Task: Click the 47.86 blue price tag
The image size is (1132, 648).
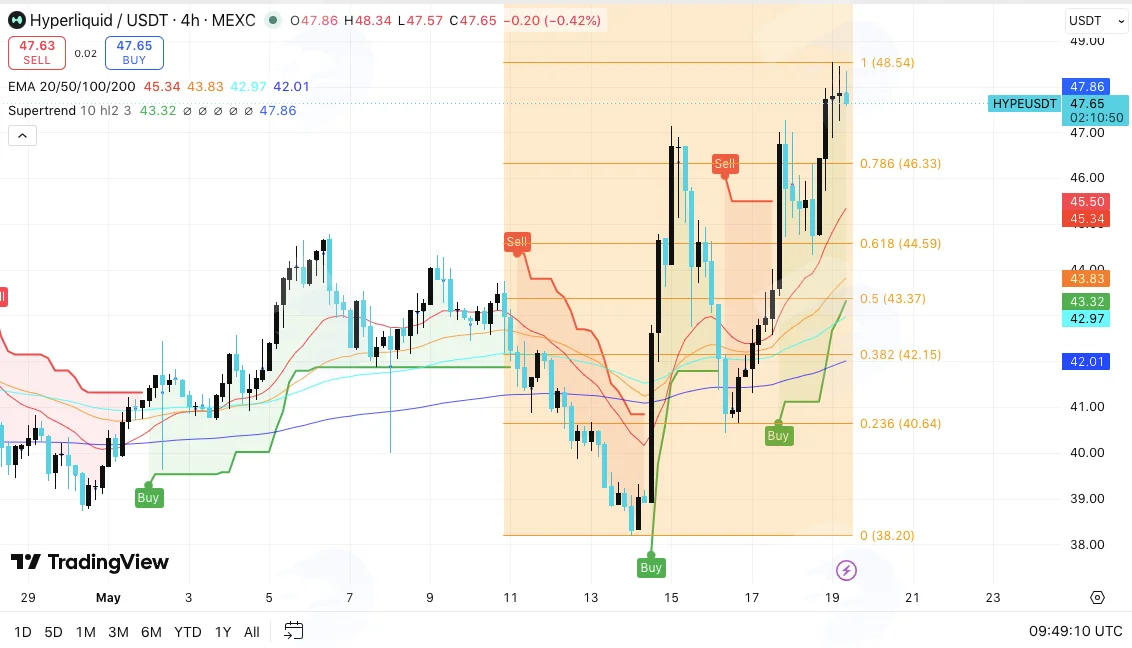Action: coord(1087,87)
